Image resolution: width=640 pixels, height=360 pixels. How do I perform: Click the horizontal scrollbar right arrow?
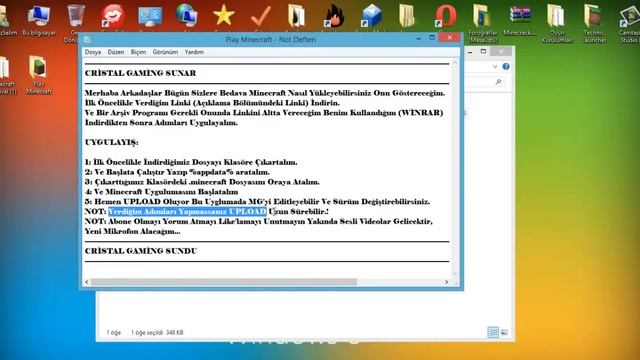[x=447, y=282]
